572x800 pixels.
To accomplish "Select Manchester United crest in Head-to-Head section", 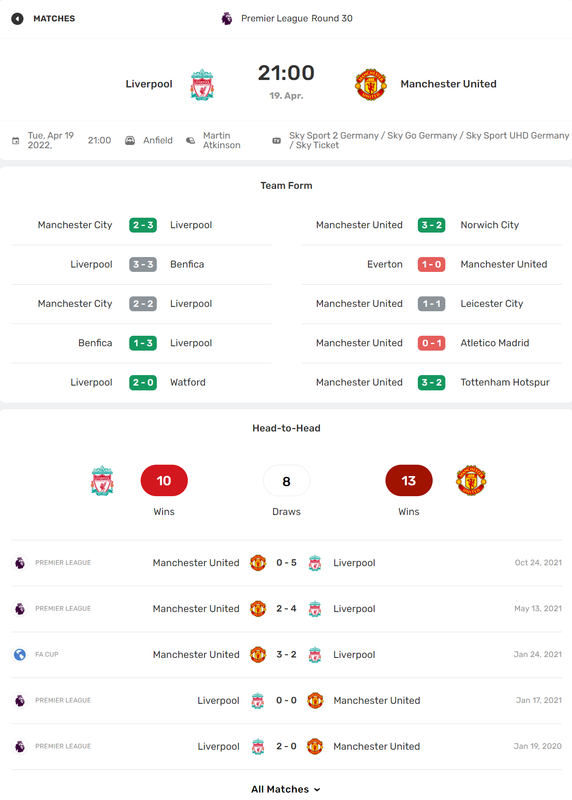I will (x=471, y=481).
